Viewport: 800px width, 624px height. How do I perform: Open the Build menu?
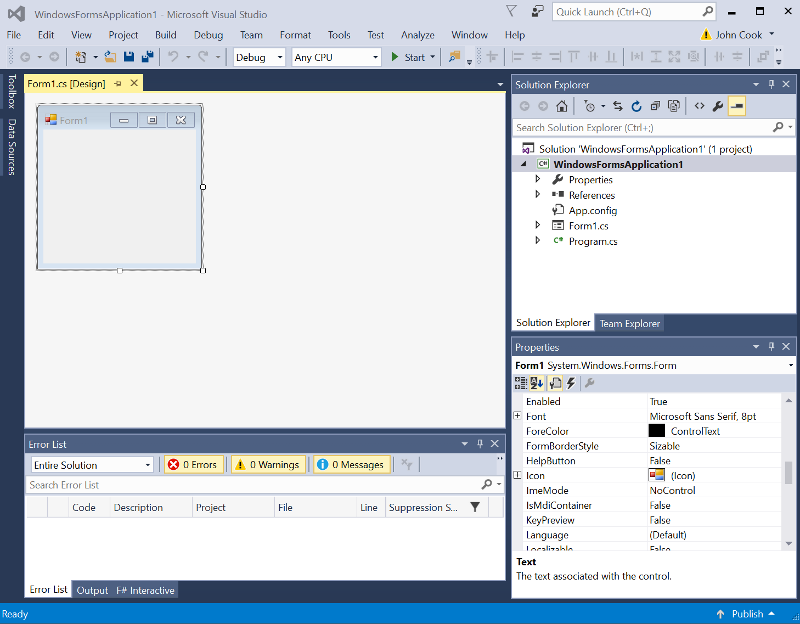166,35
